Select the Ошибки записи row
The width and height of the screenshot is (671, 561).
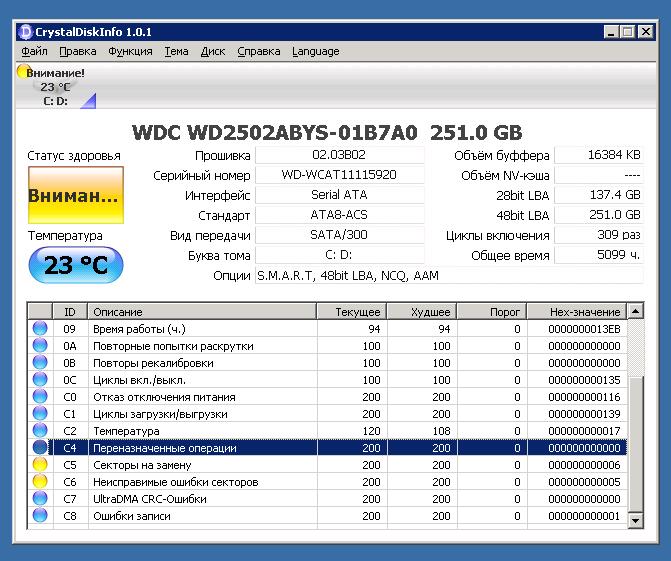pyautogui.click(x=327, y=516)
